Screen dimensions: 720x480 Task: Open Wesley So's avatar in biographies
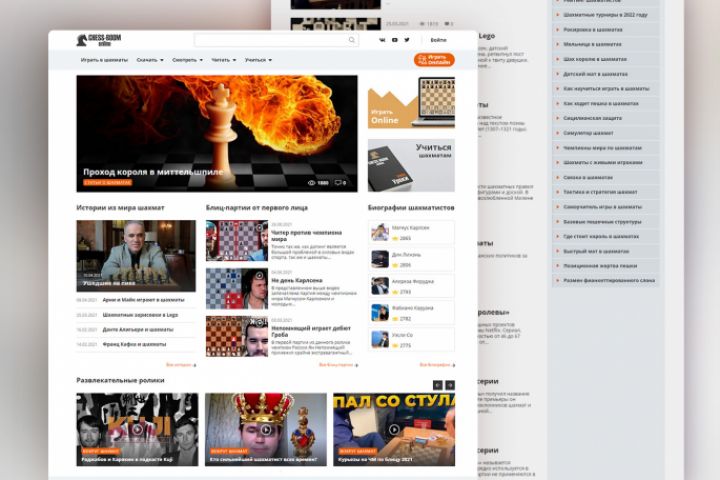click(380, 339)
